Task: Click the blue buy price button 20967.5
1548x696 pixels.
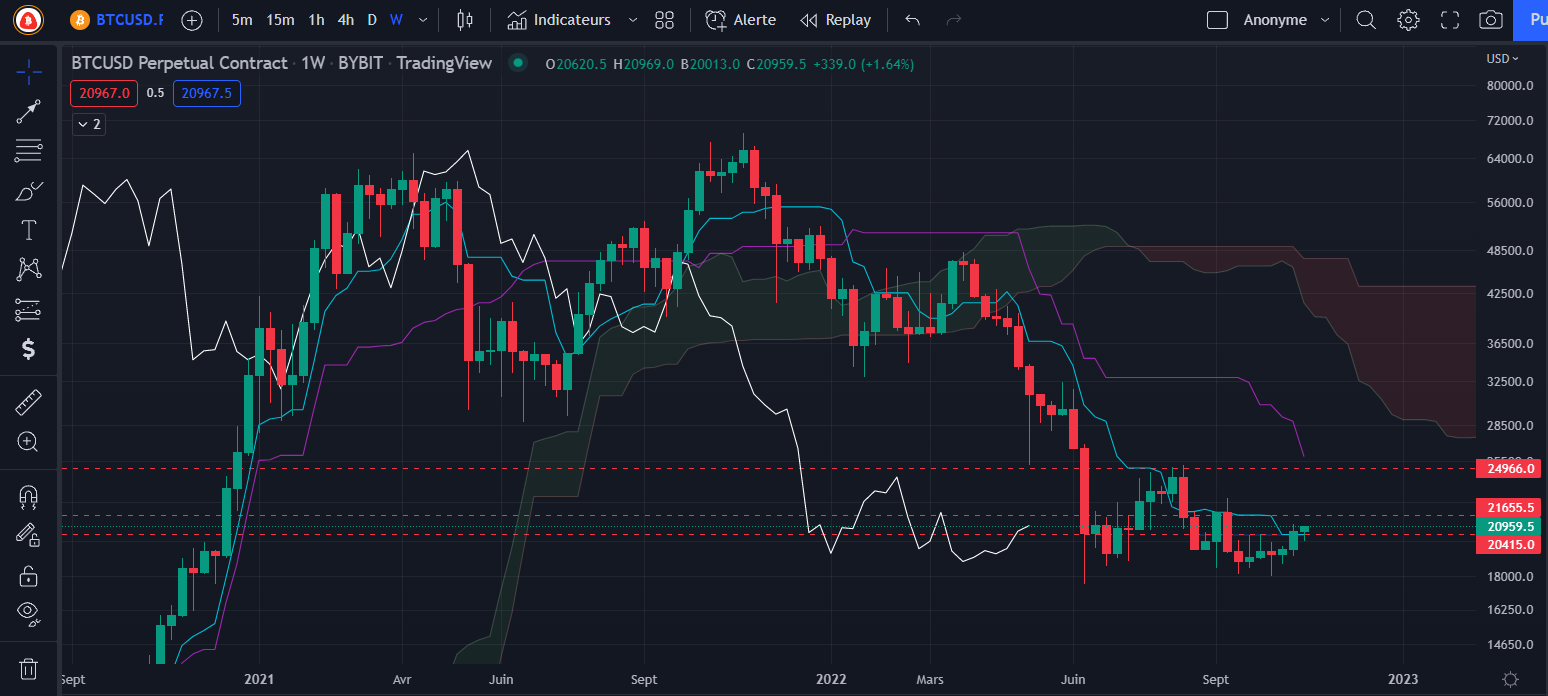Action: [x=206, y=93]
